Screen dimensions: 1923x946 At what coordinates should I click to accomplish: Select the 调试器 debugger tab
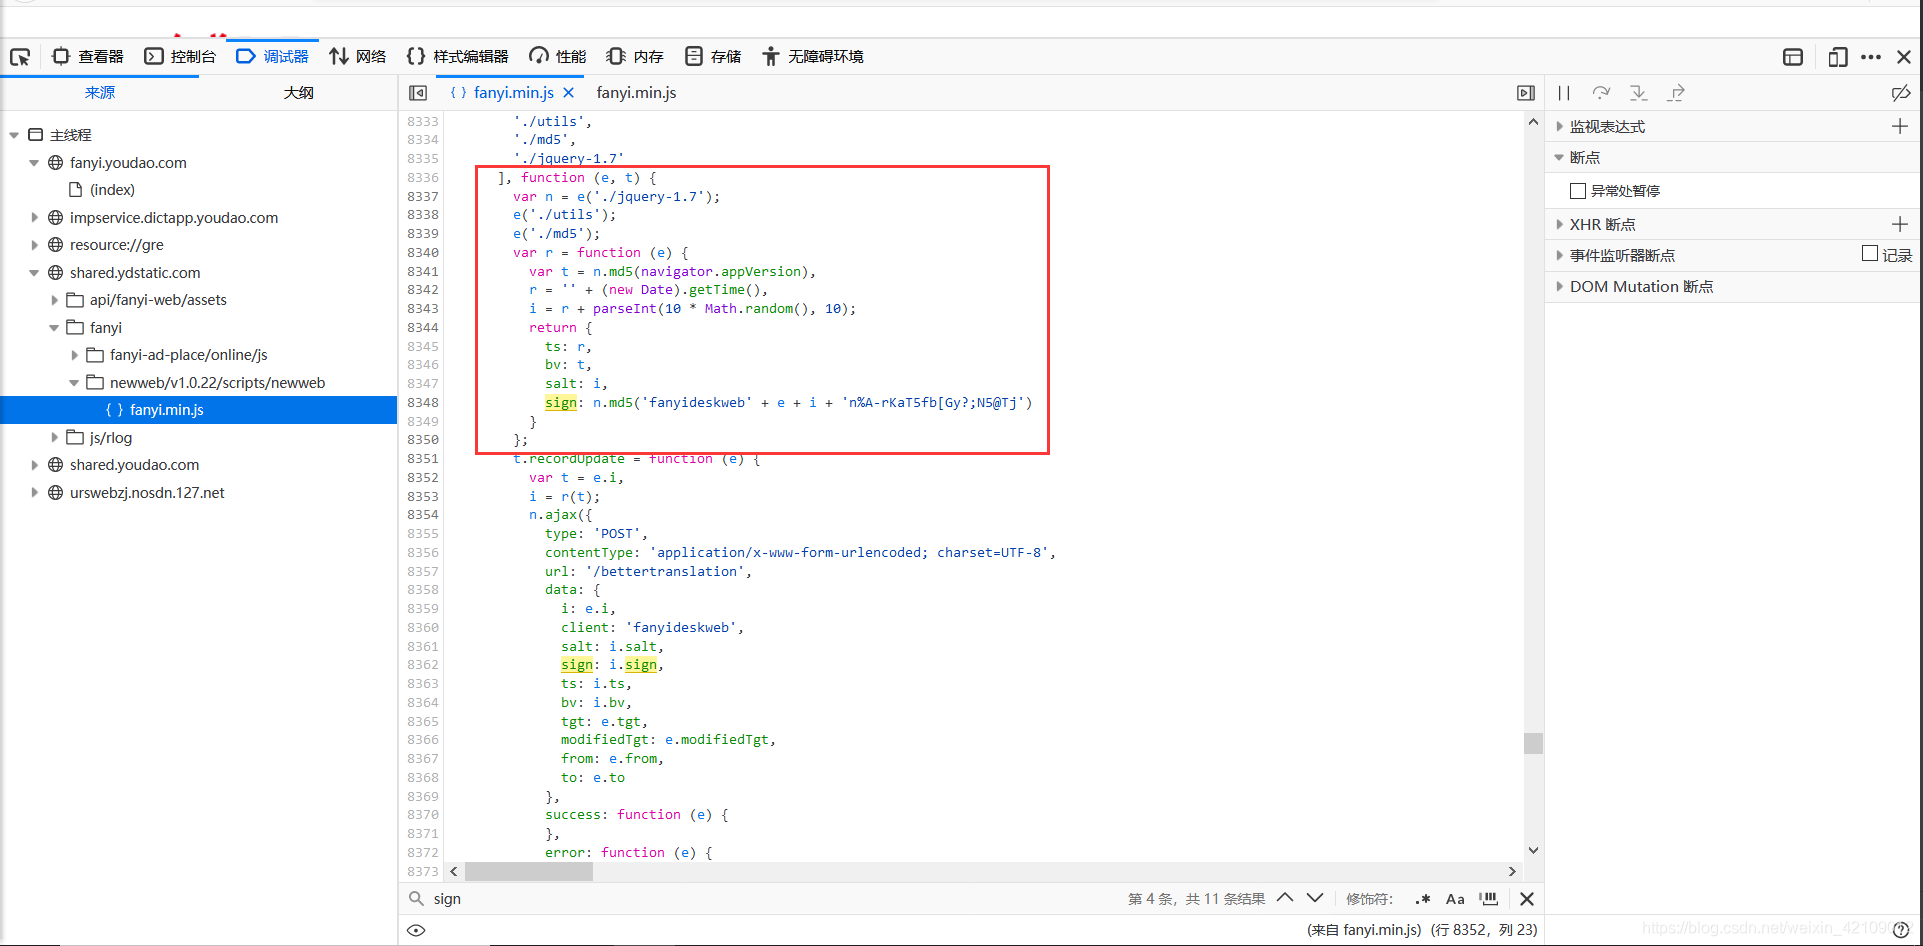point(272,57)
